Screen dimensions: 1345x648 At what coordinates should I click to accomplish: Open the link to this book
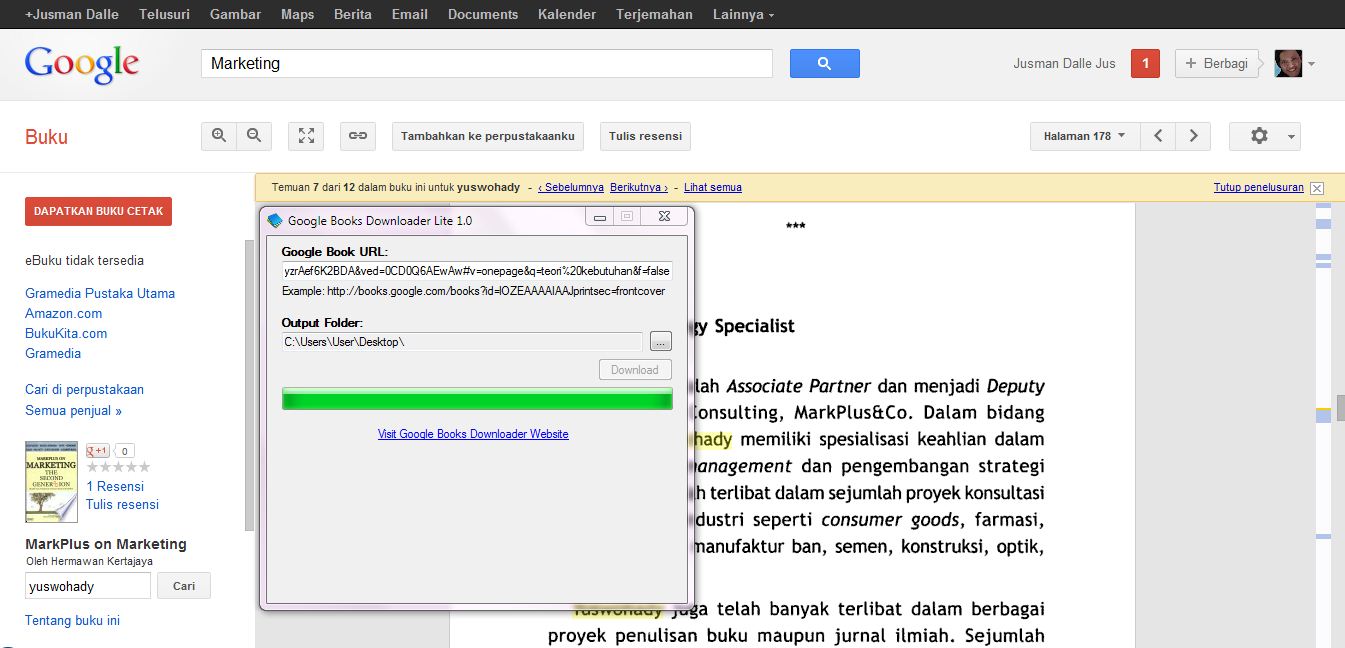click(x=358, y=136)
